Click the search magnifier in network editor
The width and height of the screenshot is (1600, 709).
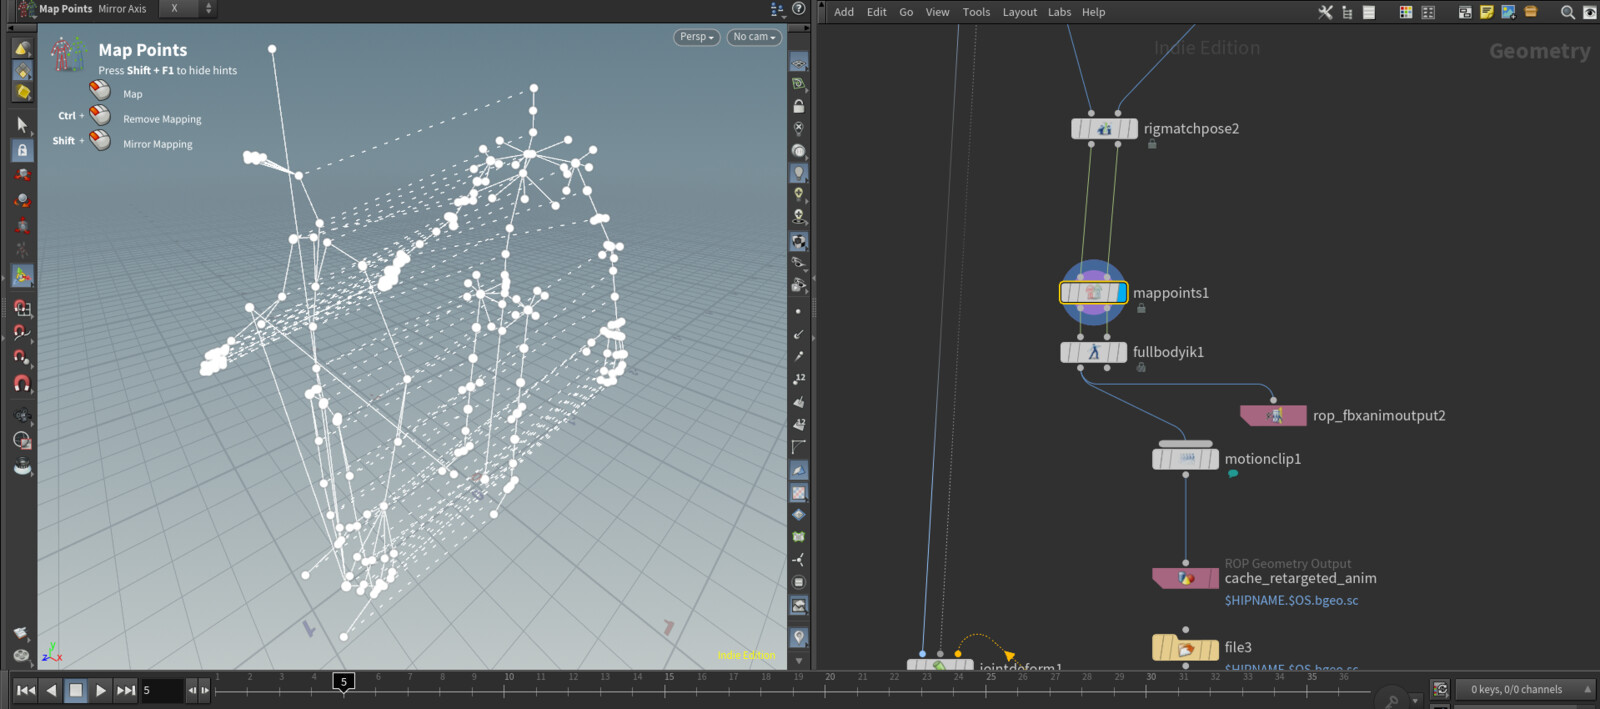(1567, 12)
